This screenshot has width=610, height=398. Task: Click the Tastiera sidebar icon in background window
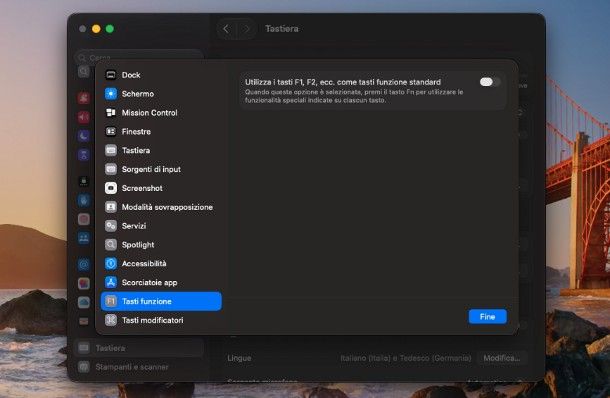(x=84, y=348)
